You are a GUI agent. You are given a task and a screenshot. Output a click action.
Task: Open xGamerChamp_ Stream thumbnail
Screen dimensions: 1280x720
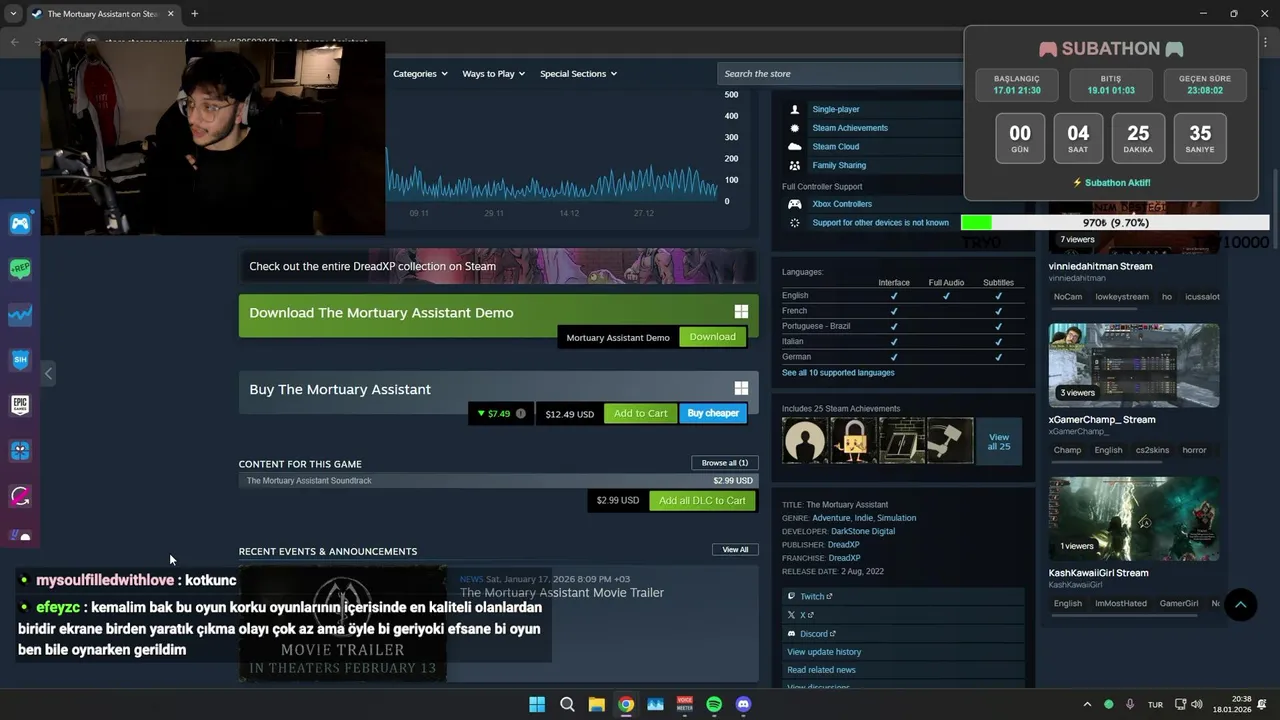1134,365
